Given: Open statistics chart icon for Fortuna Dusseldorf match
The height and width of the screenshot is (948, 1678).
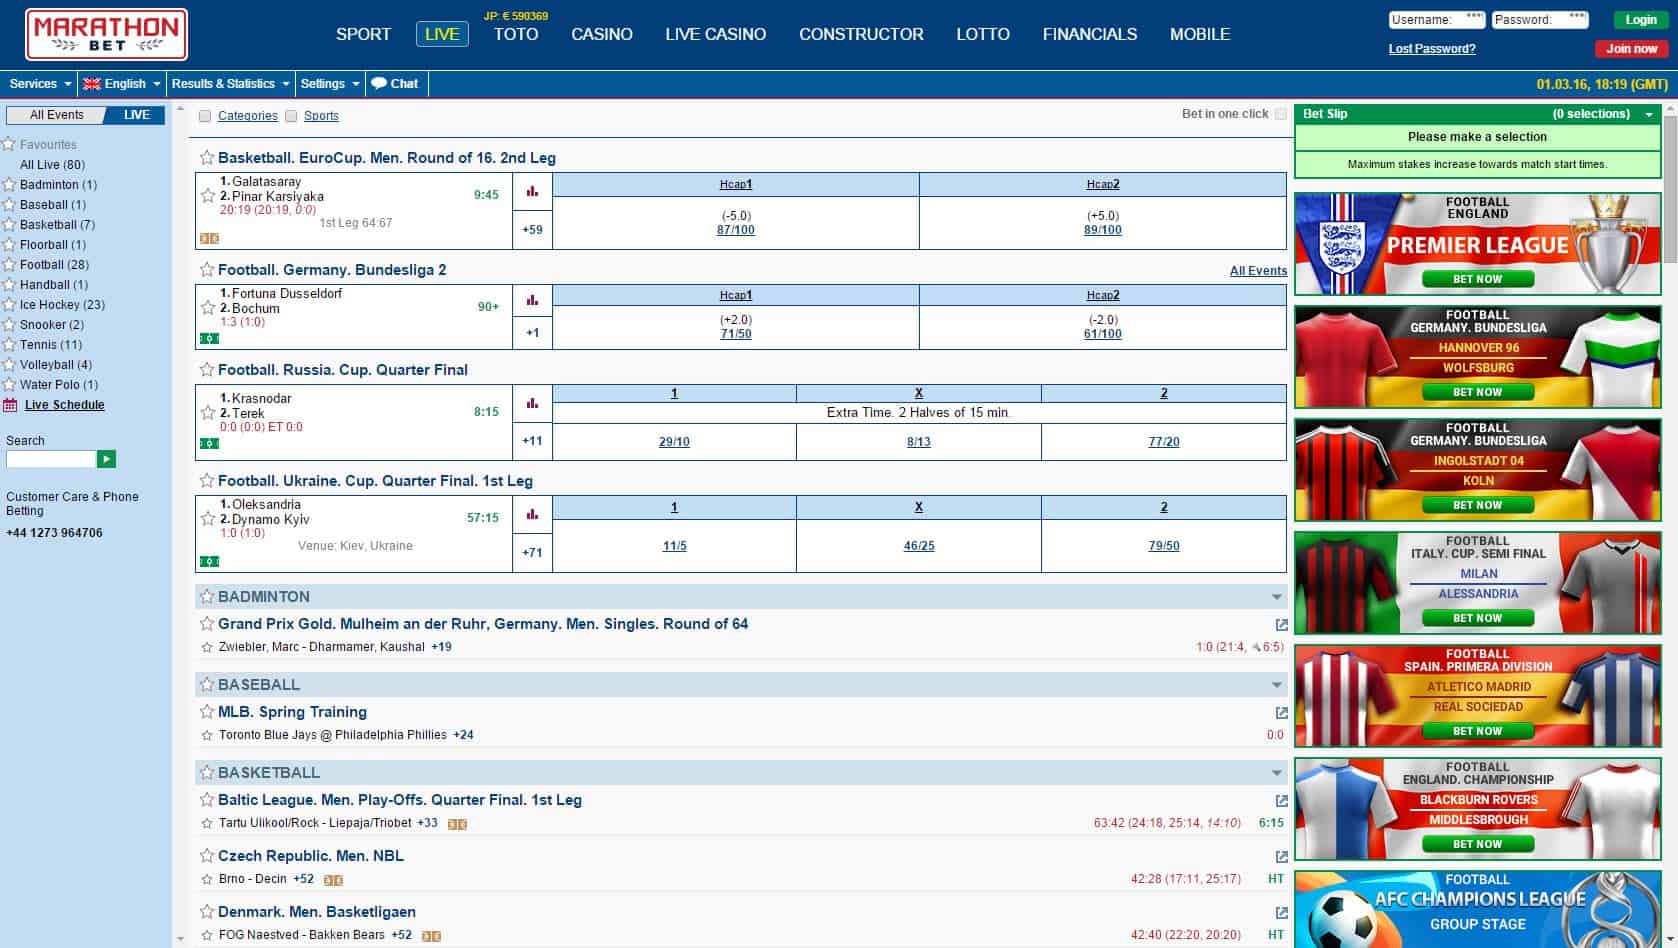Looking at the screenshot, I should [532, 300].
